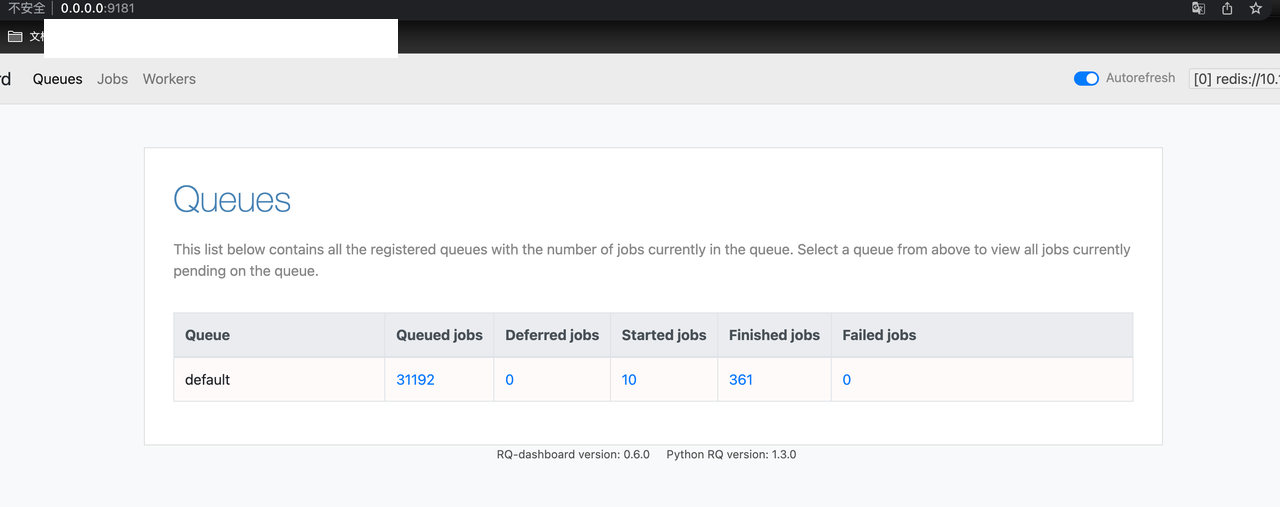Click the Queue column header
The height and width of the screenshot is (507, 1280).
click(279, 335)
